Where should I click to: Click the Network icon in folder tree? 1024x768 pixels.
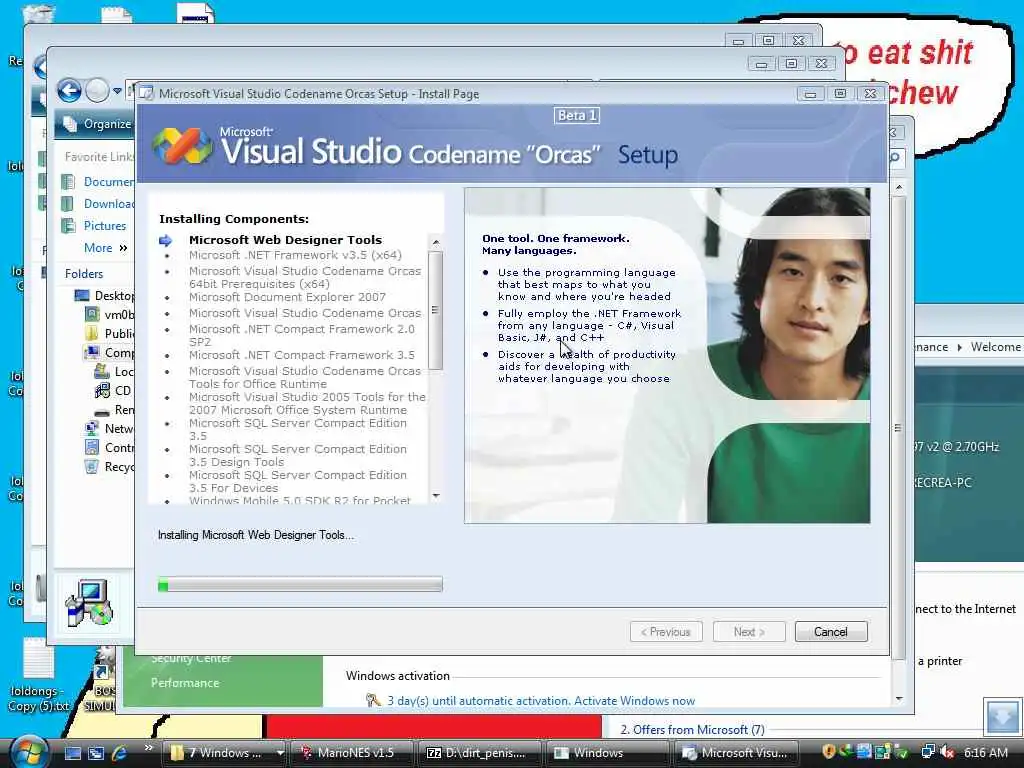92,429
